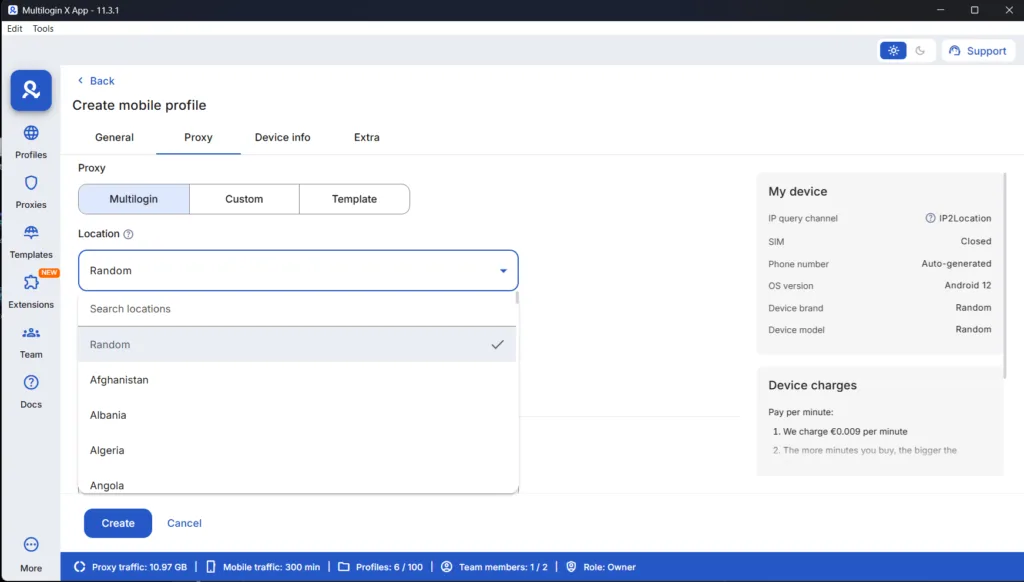
Task: Open Docs question mark icon
Action: pyautogui.click(x=31, y=382)
